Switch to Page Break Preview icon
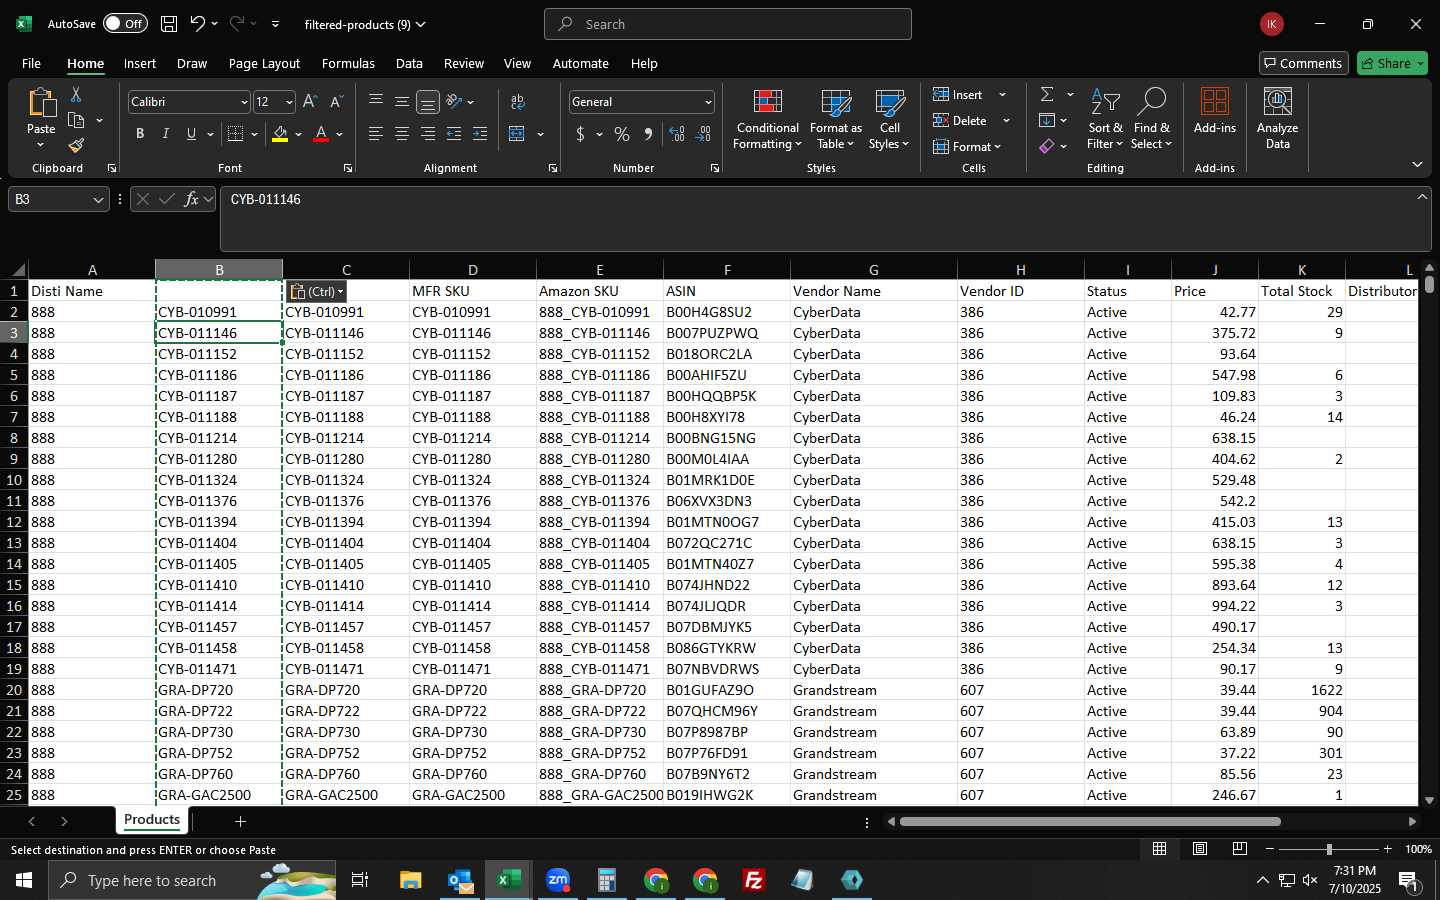The height and width of the screenshot is (900, 1440). [1240, 849]
